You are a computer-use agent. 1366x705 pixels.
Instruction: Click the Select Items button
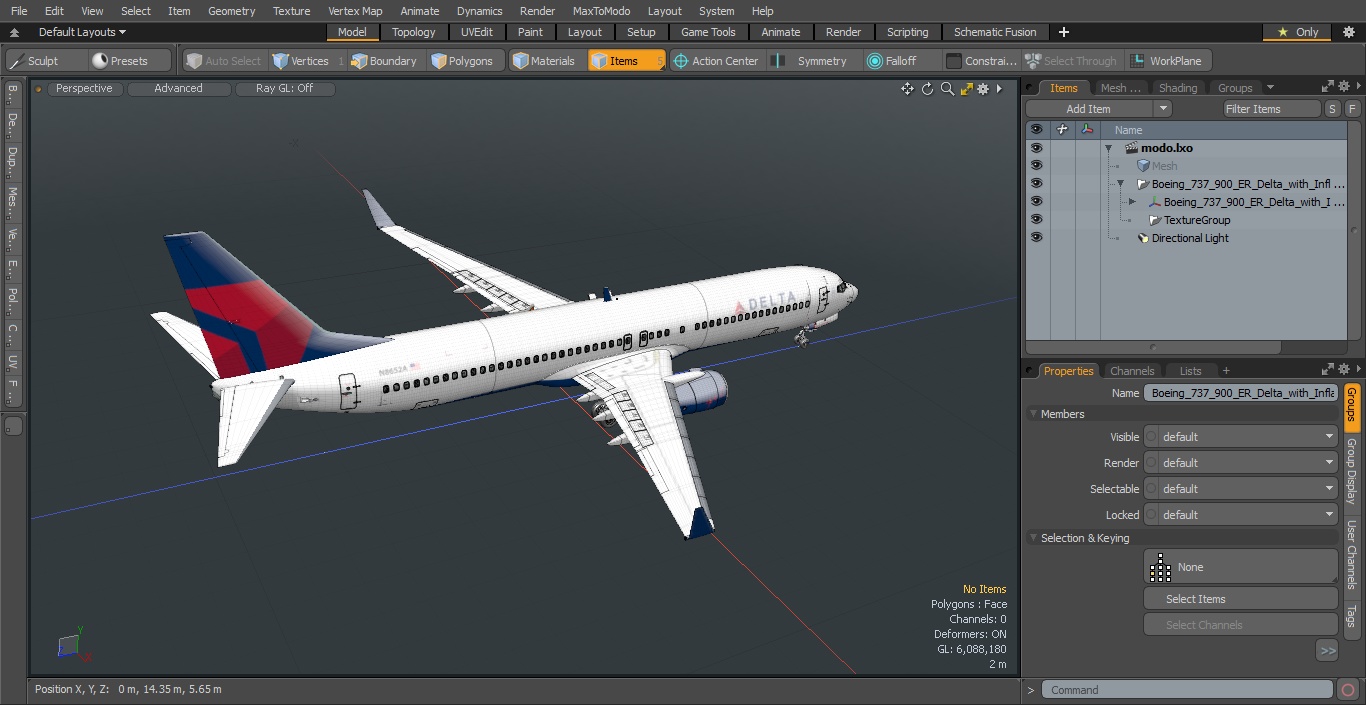point(1240,599)
